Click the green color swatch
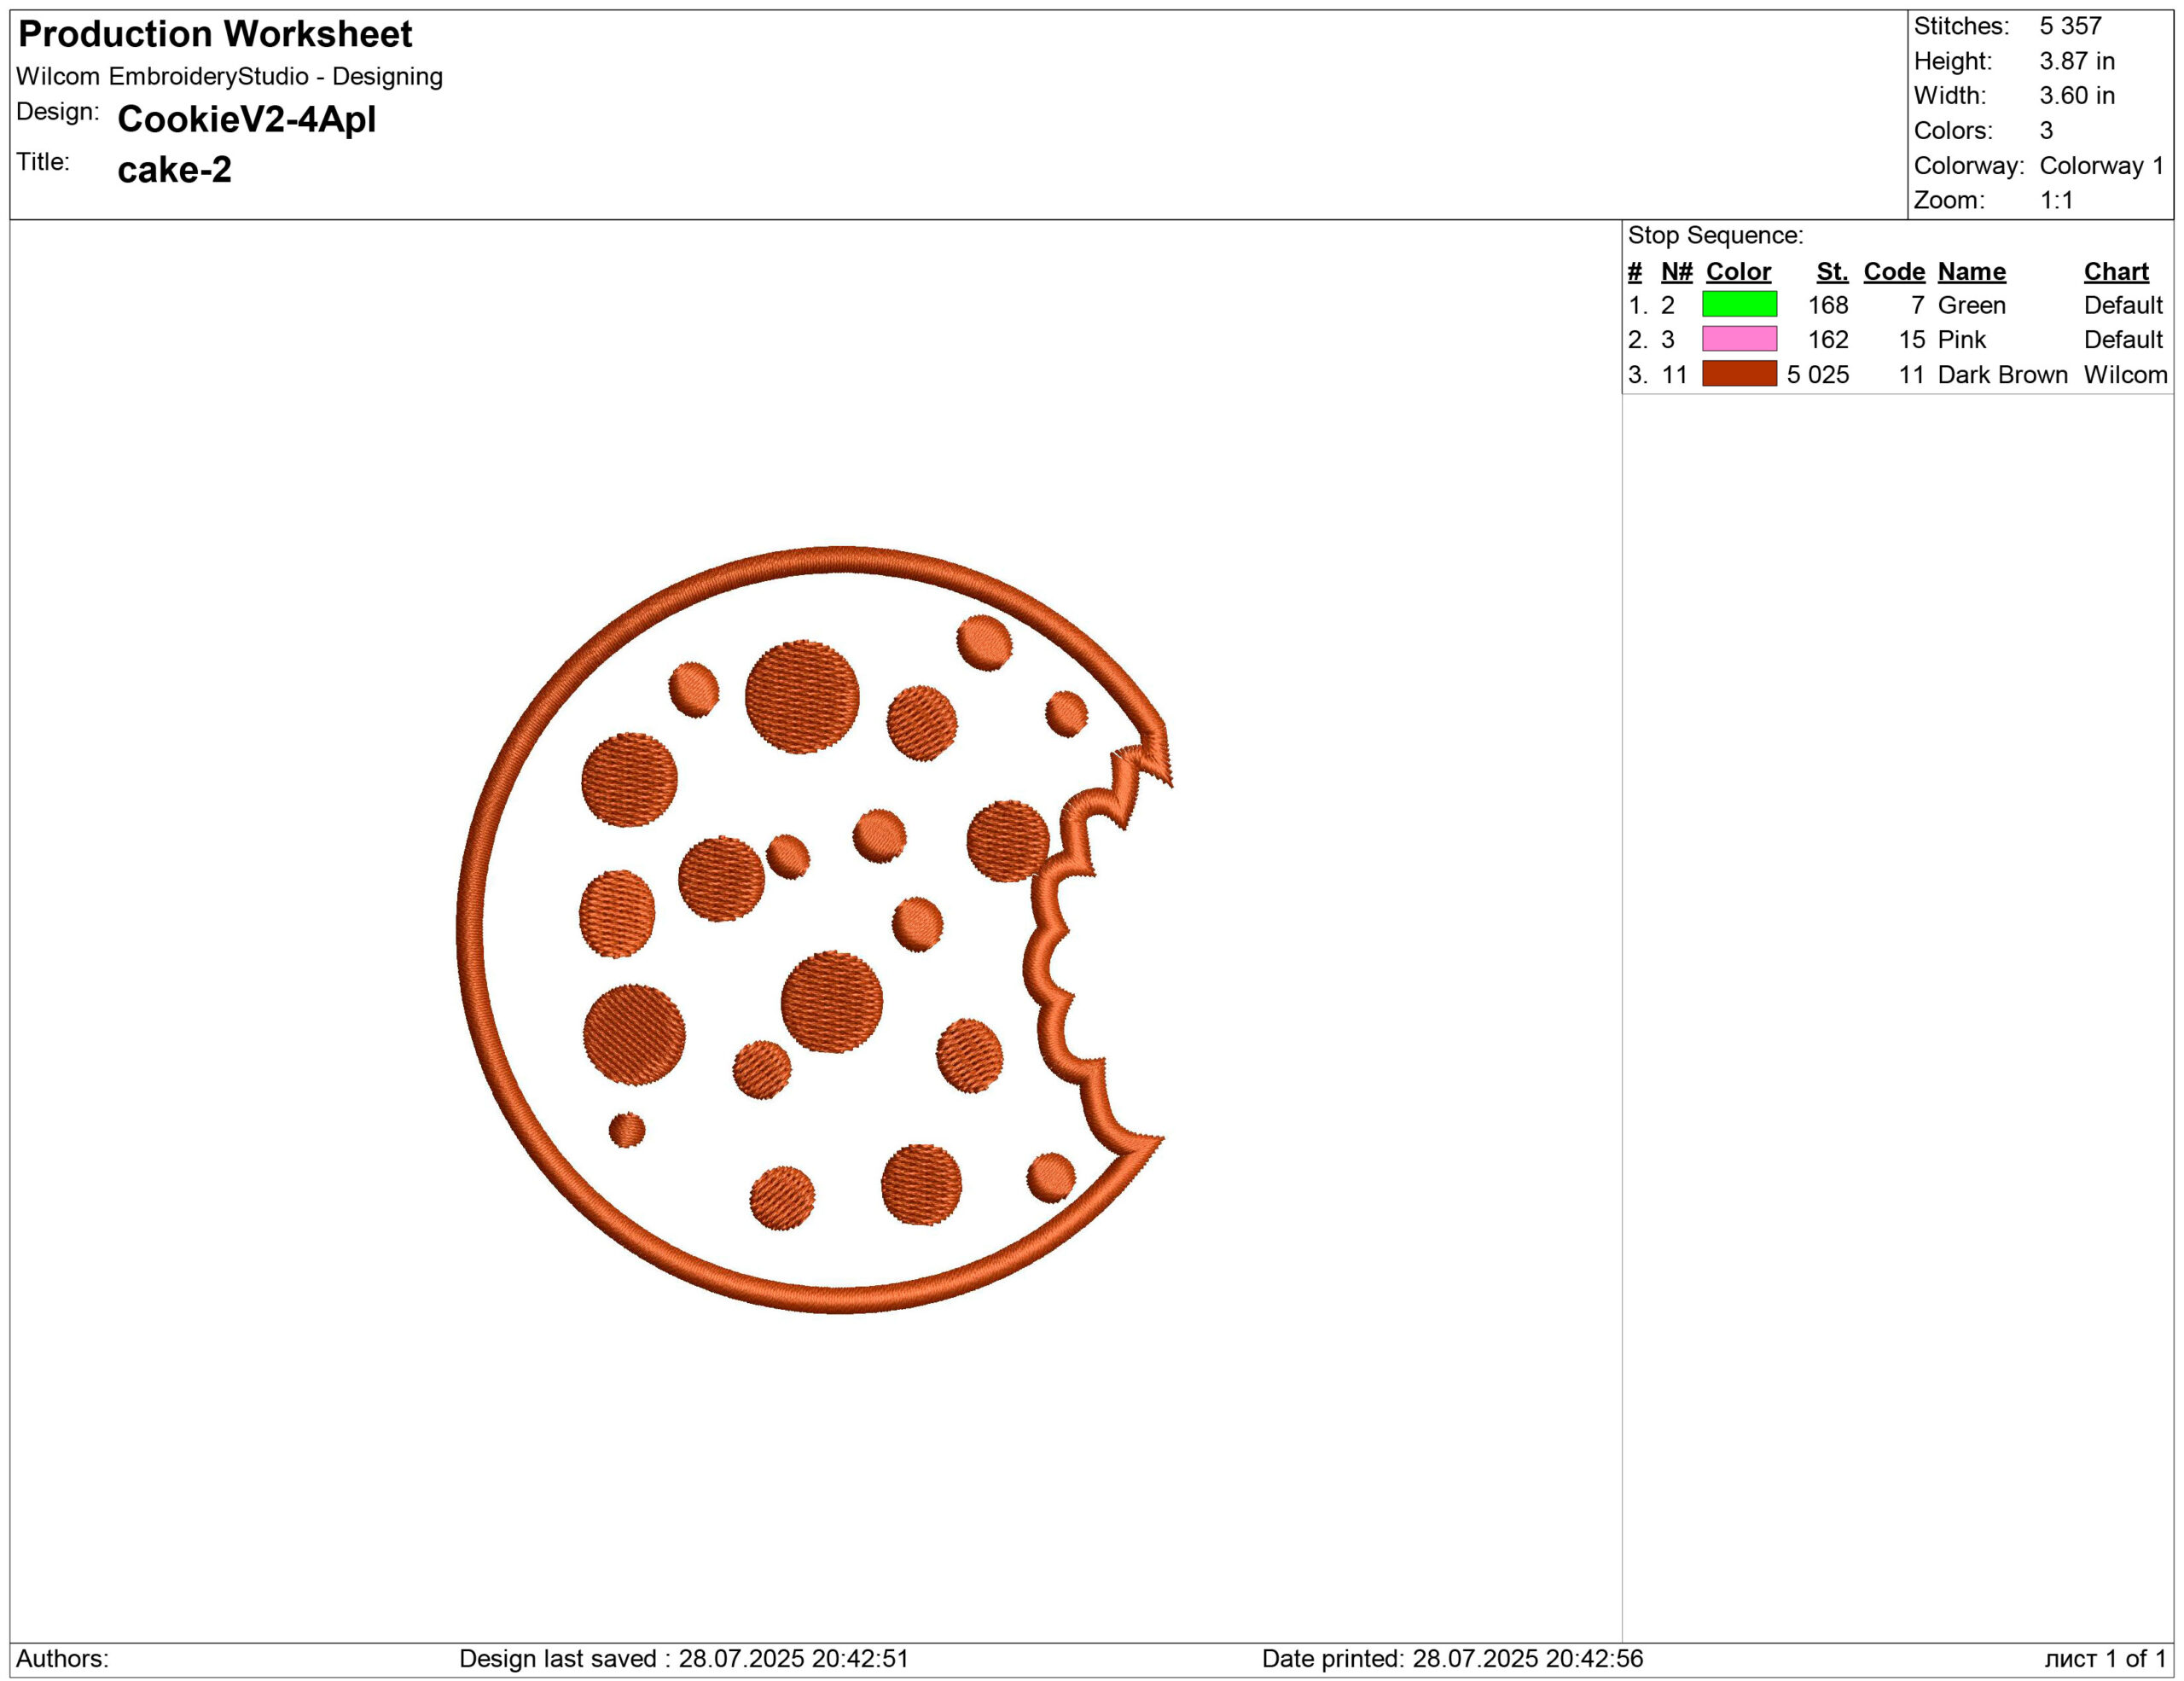The image size is (2184, 1681). pyautogui.click(x=1739, y=304)
